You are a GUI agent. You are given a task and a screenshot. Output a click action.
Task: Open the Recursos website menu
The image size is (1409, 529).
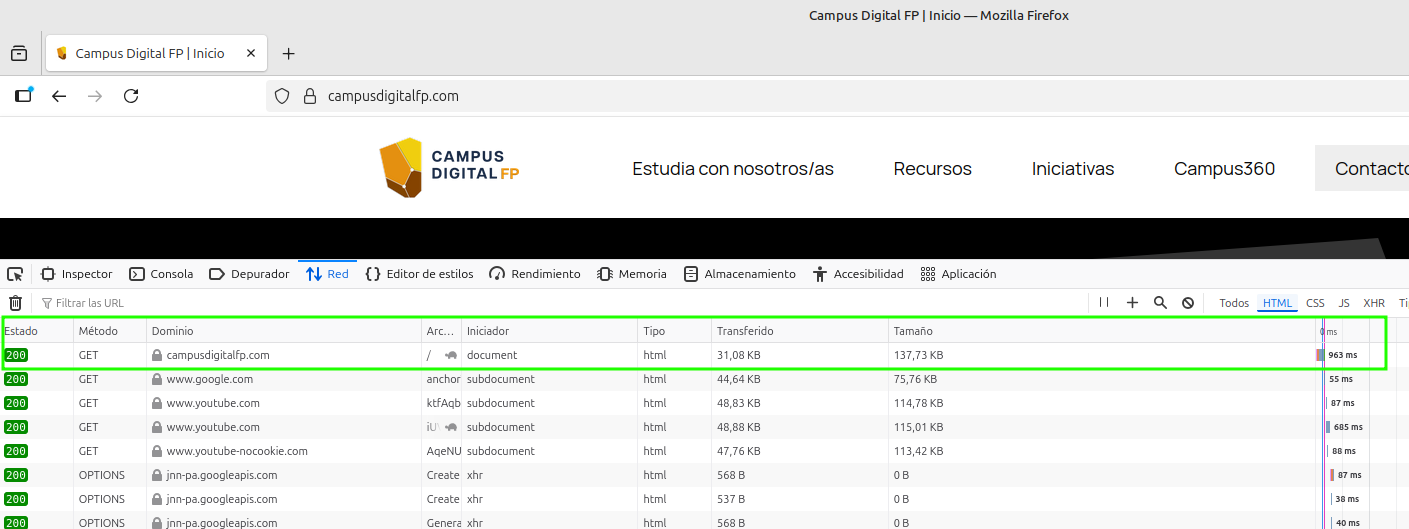[932, 169]
